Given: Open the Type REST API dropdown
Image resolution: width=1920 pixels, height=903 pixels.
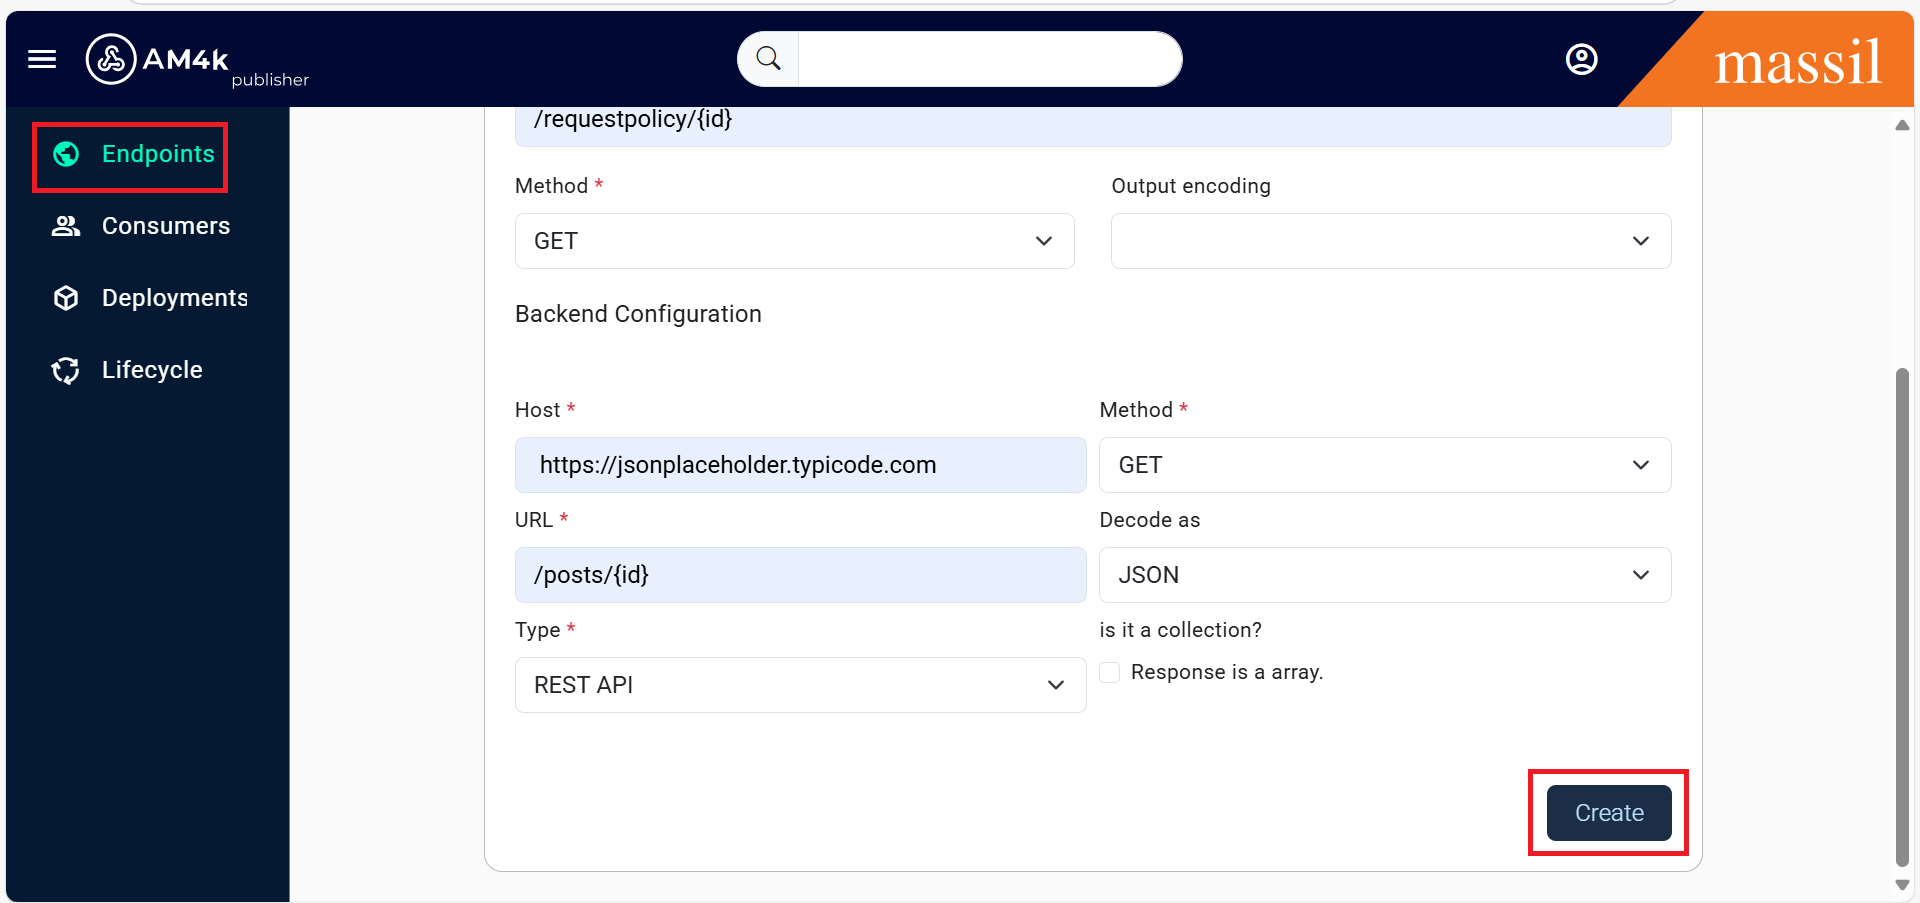Looking at the screenshot, I should click(800, 685).
